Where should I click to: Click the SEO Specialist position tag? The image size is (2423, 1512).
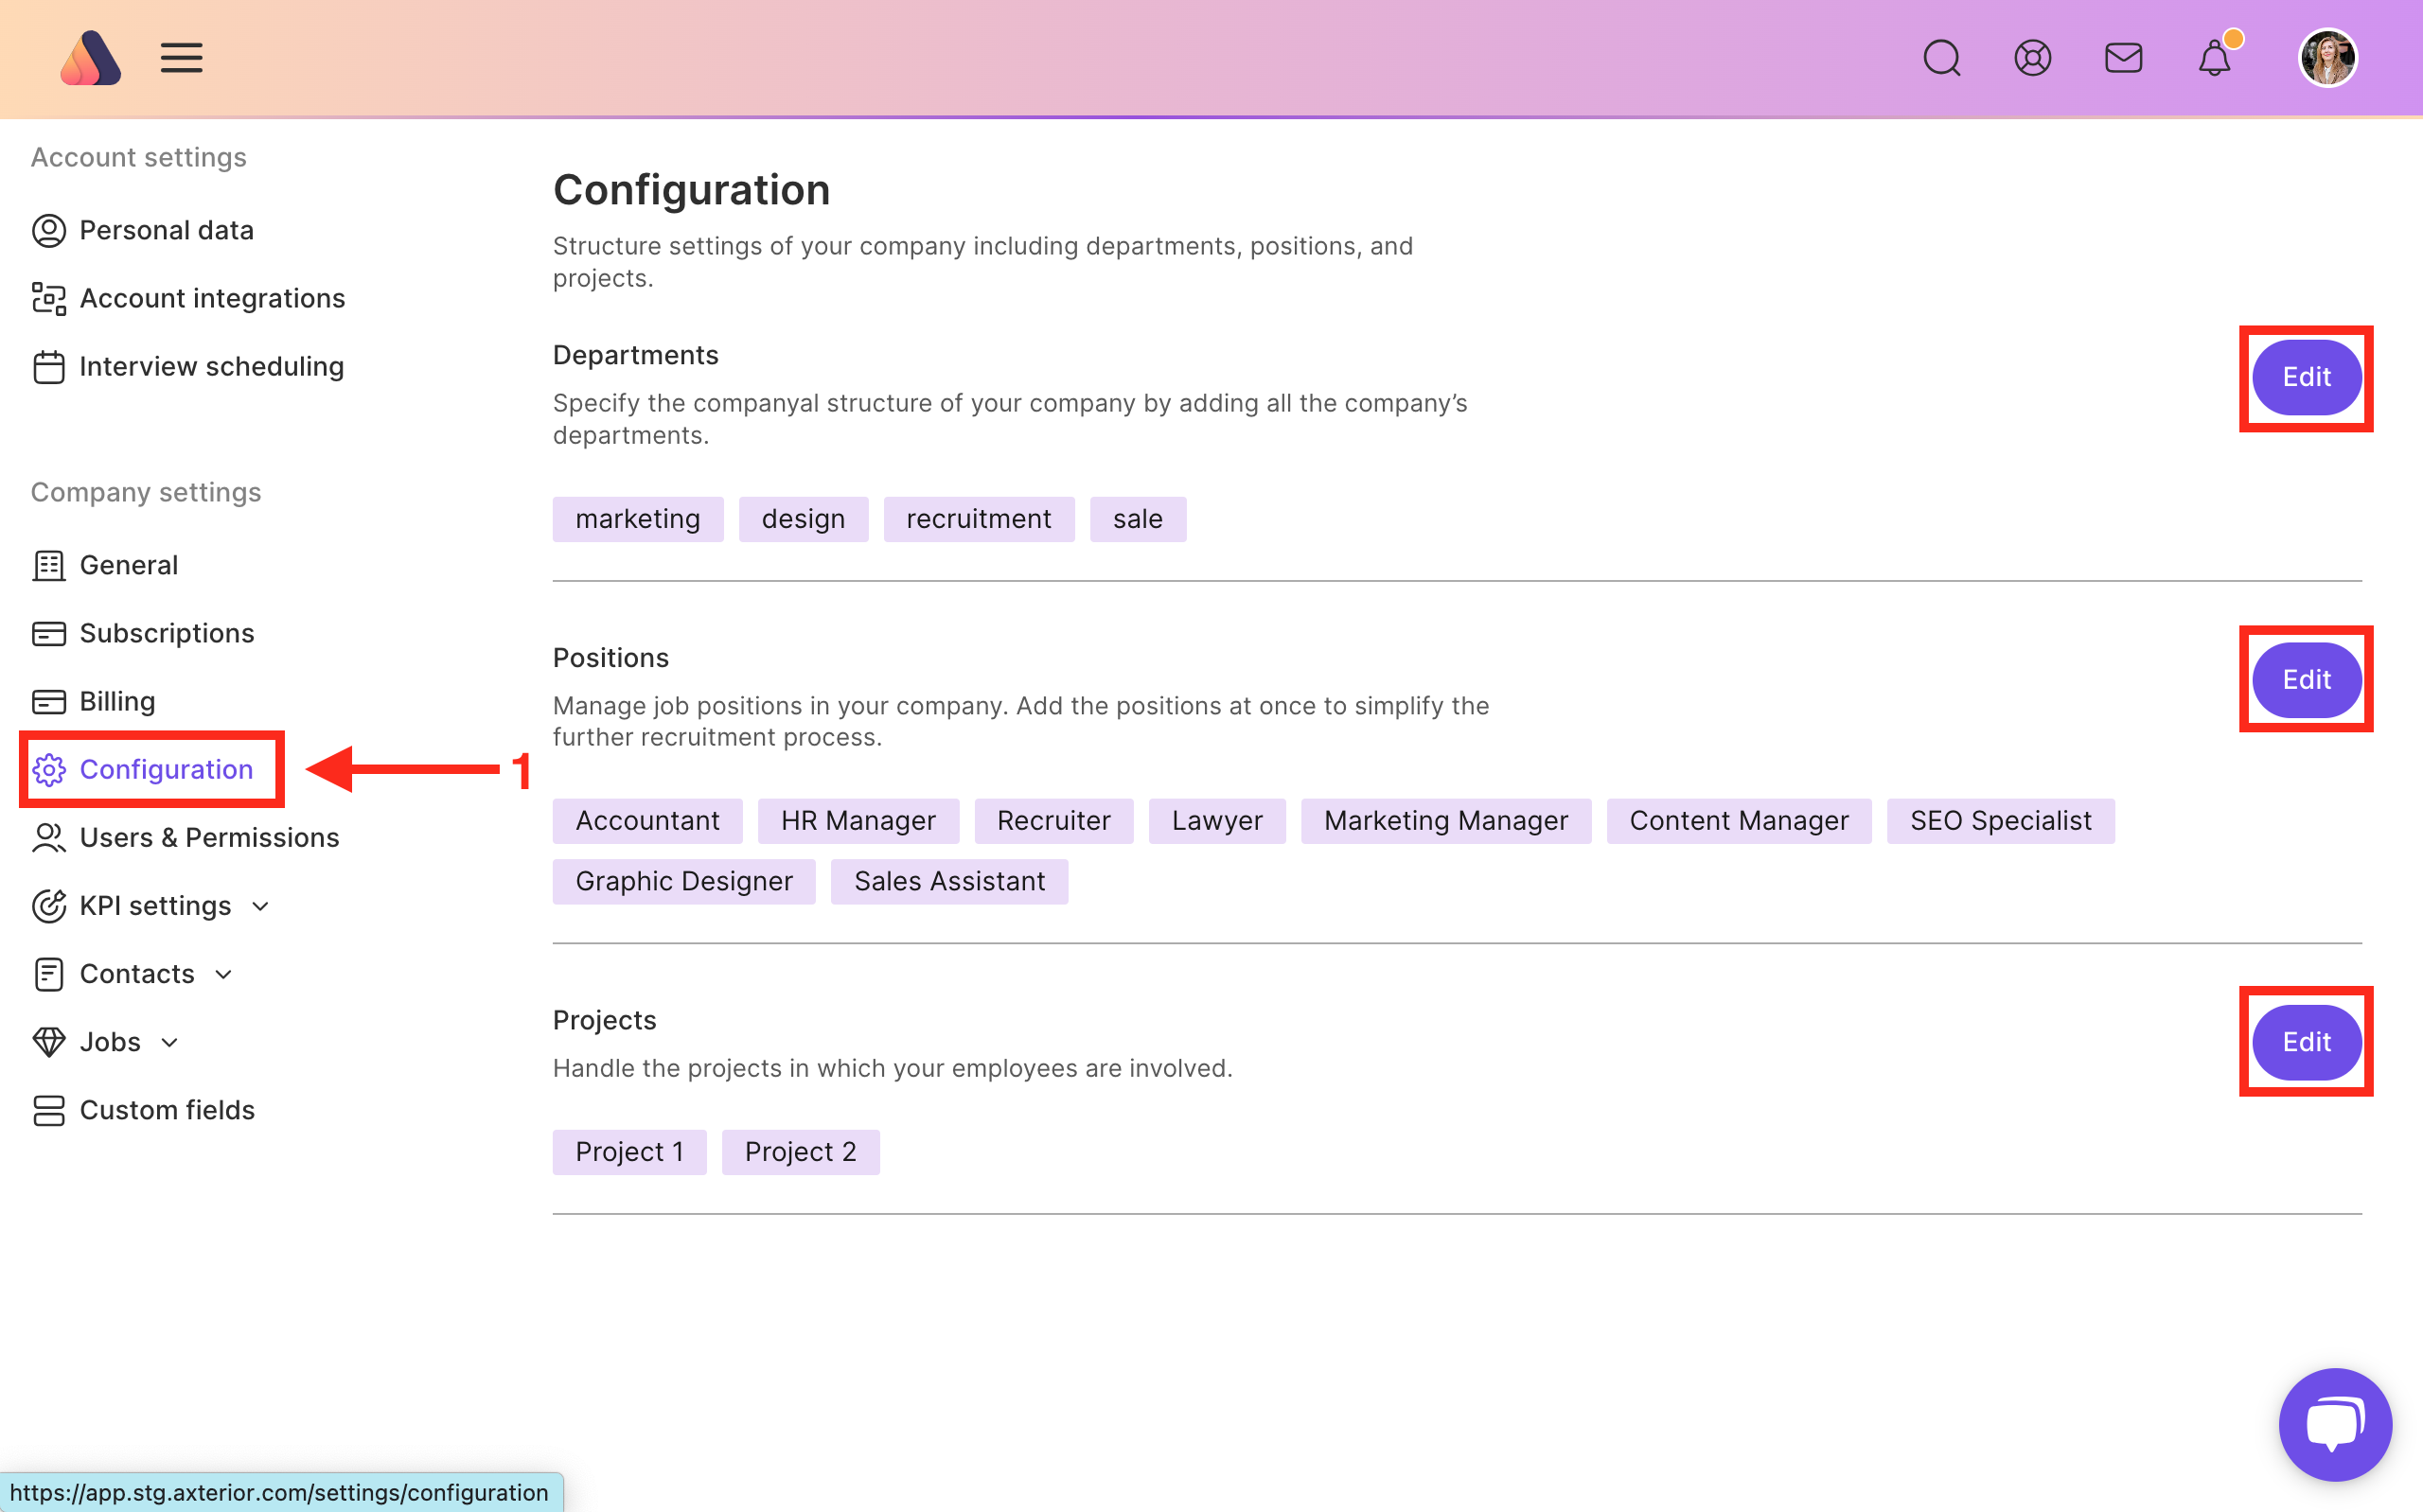coord(2001,821)
